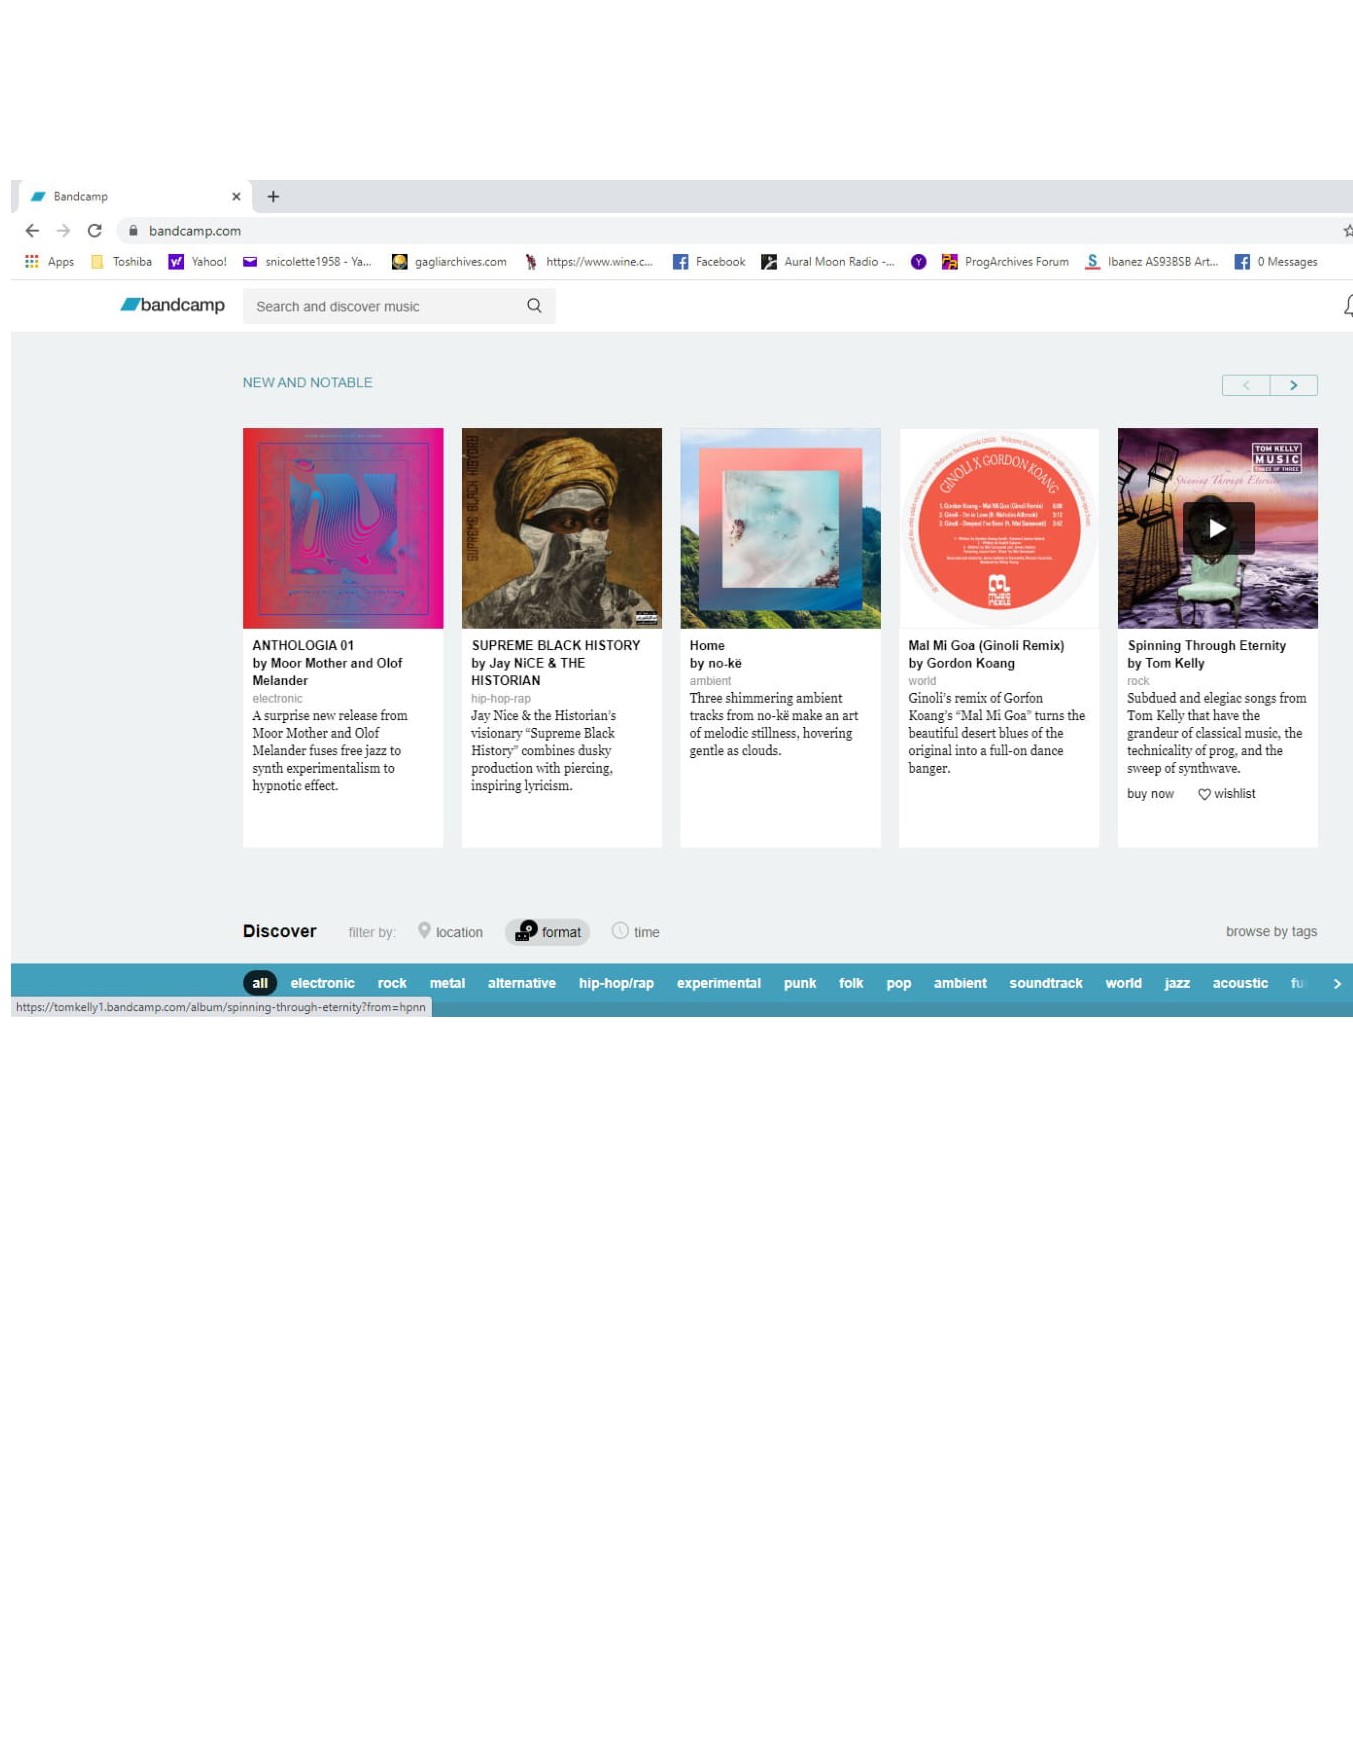This screenshot has height=1751, width=1353.
Task: Select the alternative genre tab
Action: click(522, 984)
